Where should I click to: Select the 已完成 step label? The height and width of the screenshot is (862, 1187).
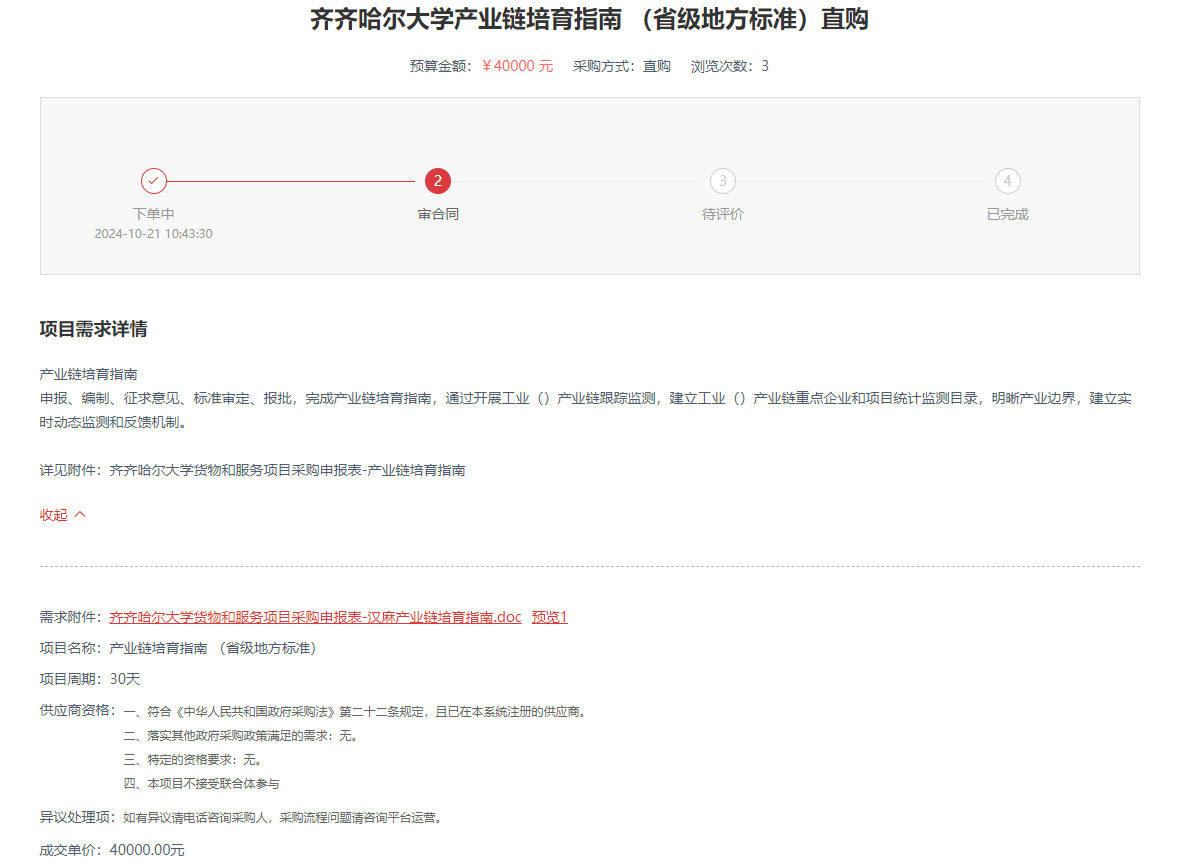click(x=1007, y=214)
